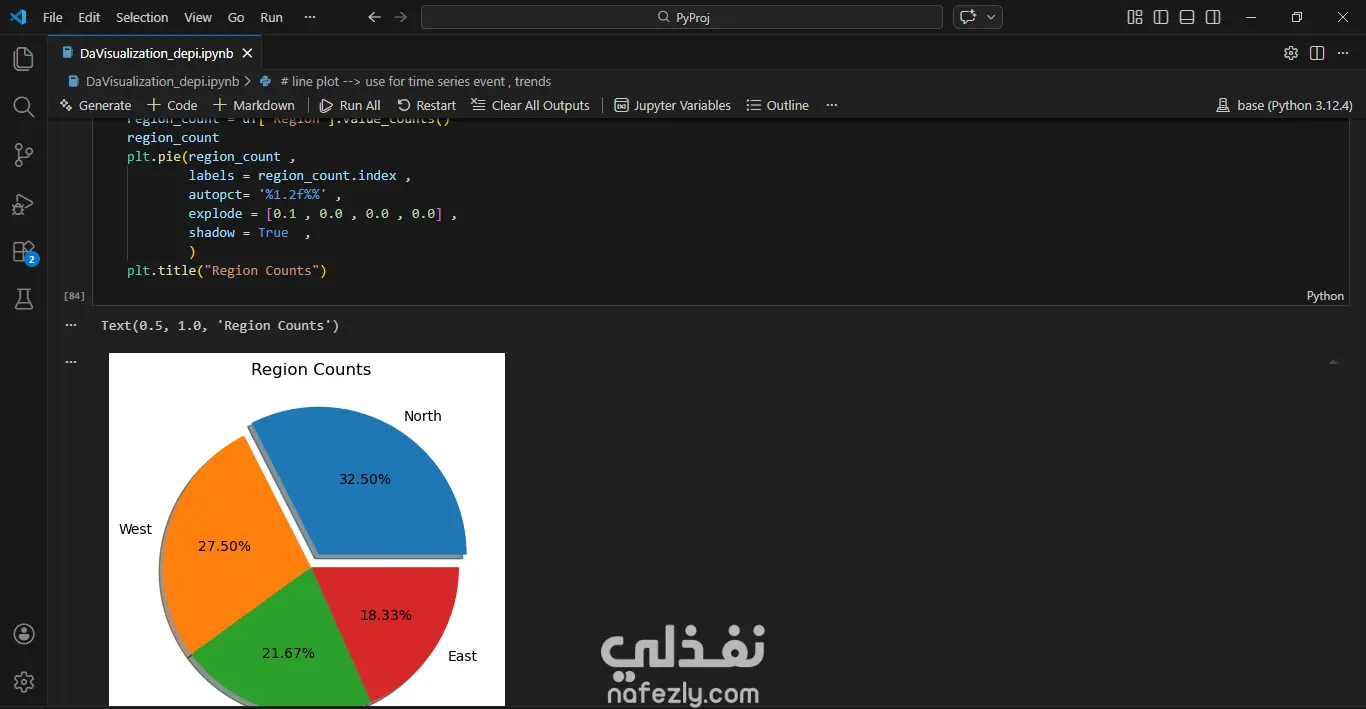Screen dimensions: 1366x709
Task: Toggle the secondary side bar
Action: [1213, 17]
